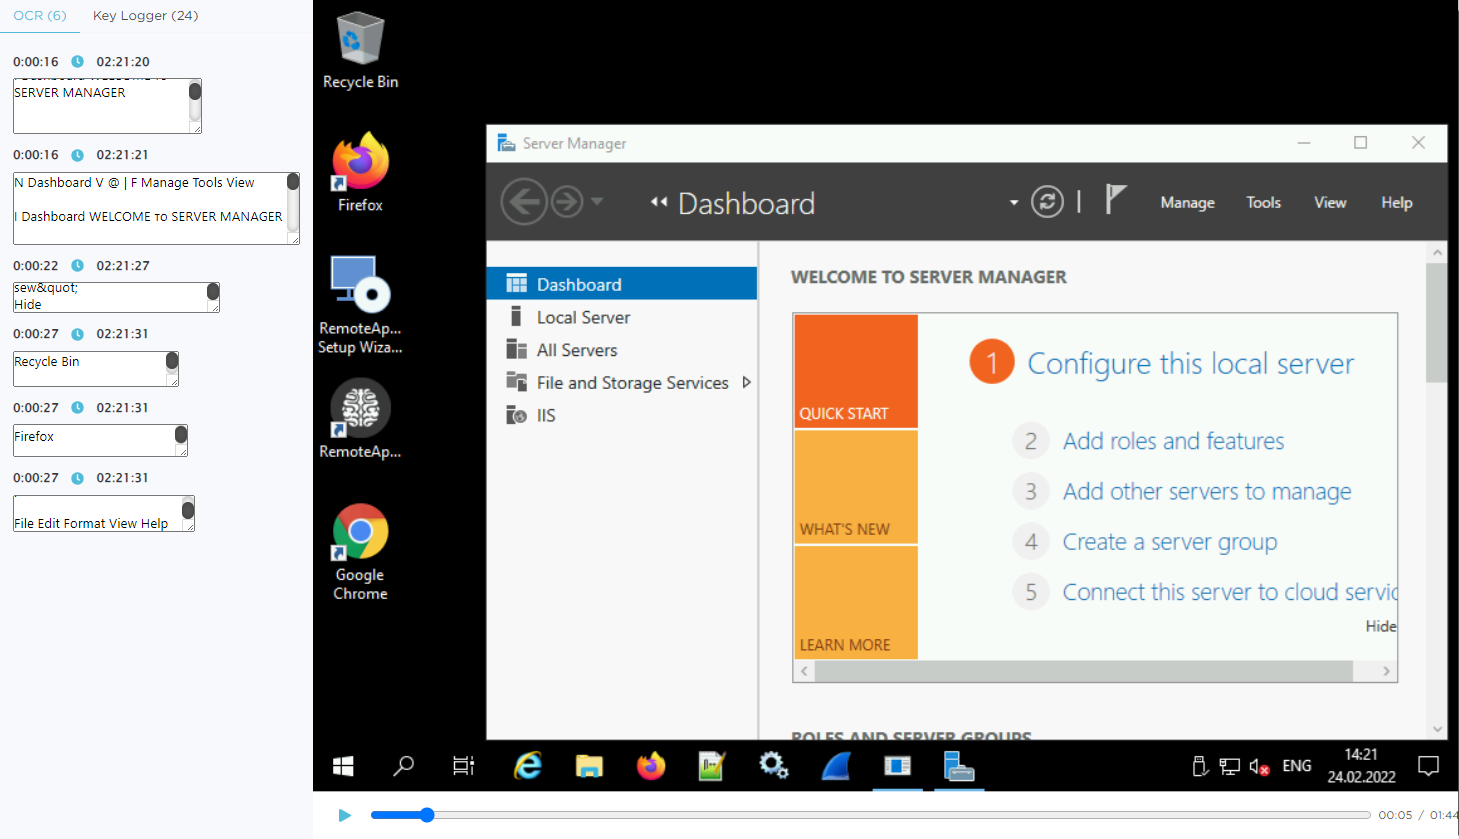Click the clock icon beside 02:21:20

(77, 62)
